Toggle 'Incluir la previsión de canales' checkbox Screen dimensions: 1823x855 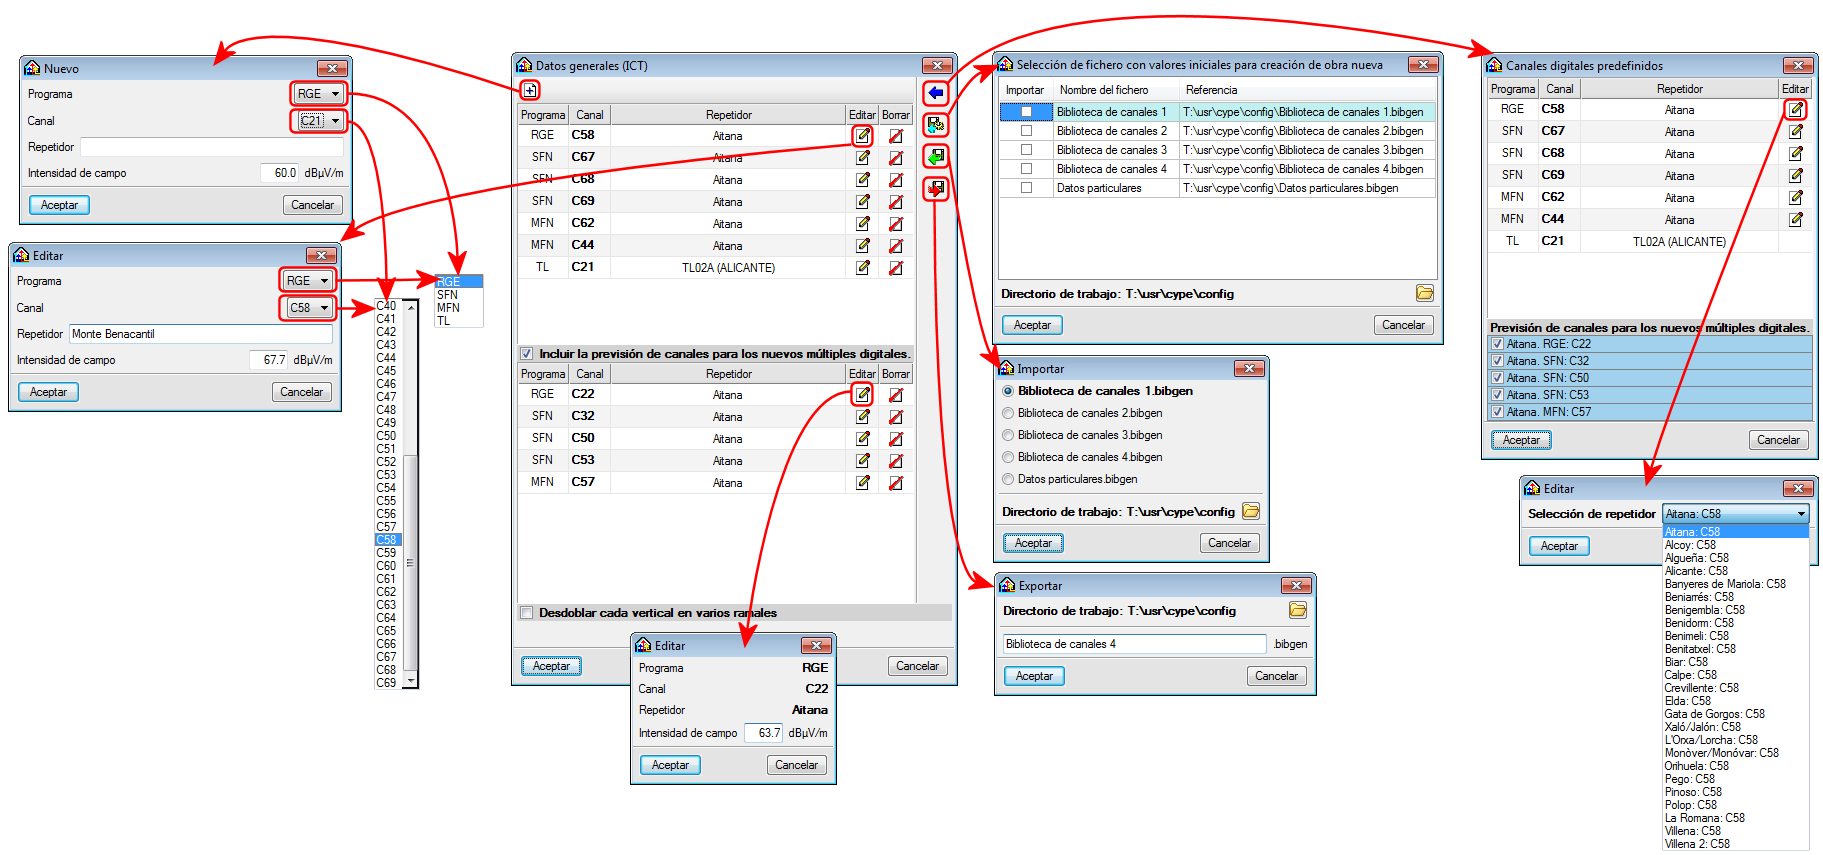tap(526, 354)
